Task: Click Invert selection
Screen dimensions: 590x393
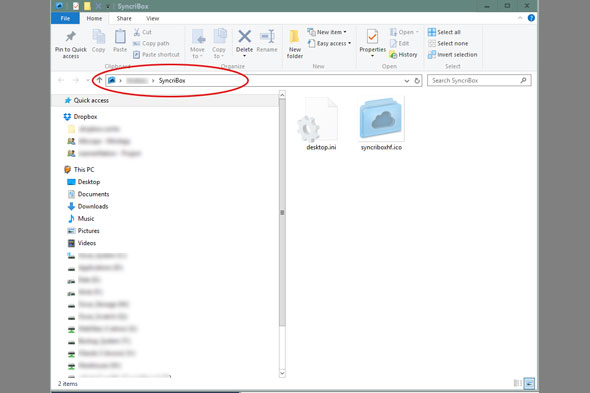Action: point(453,55)
